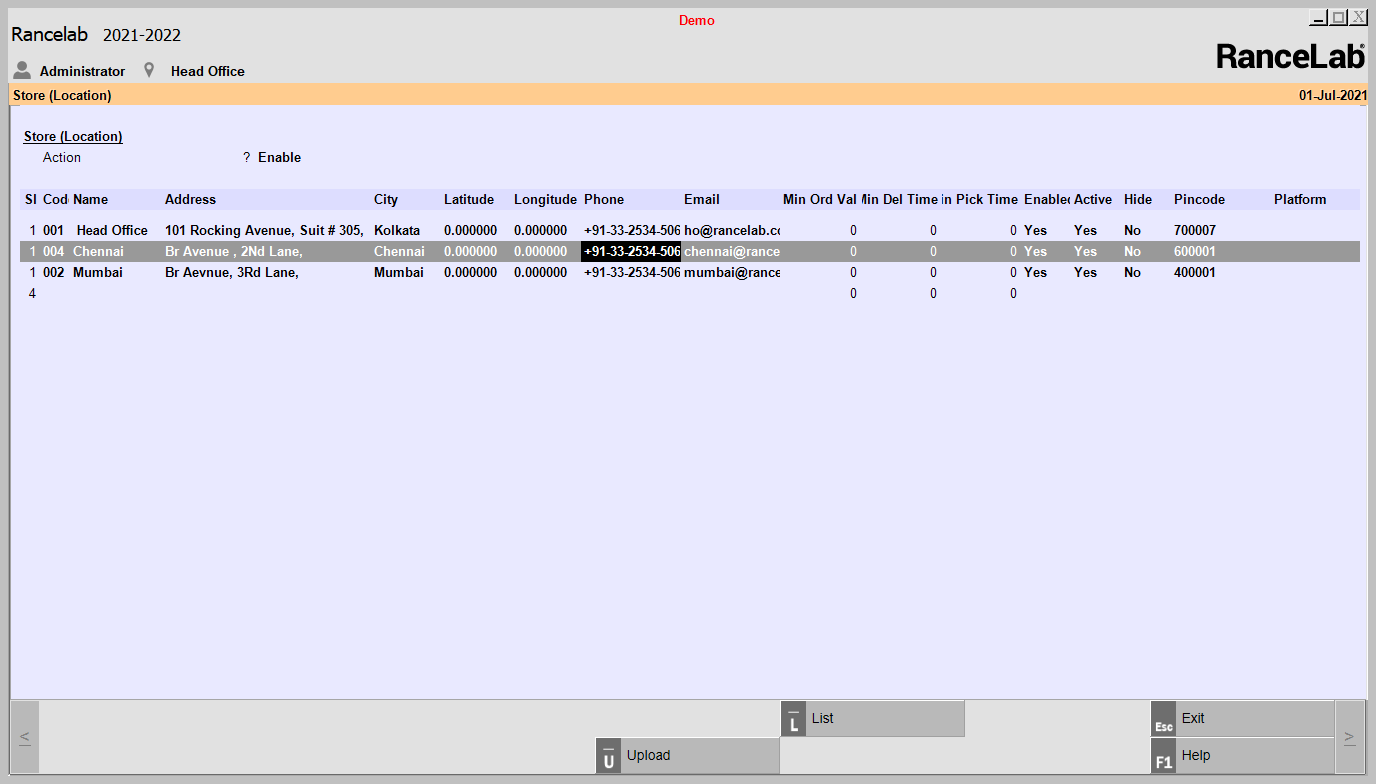Image resolution: width=1376 pixels, height=784 pixels.
Task: Select the Head Office store name cell
Action: coord(112,231)
